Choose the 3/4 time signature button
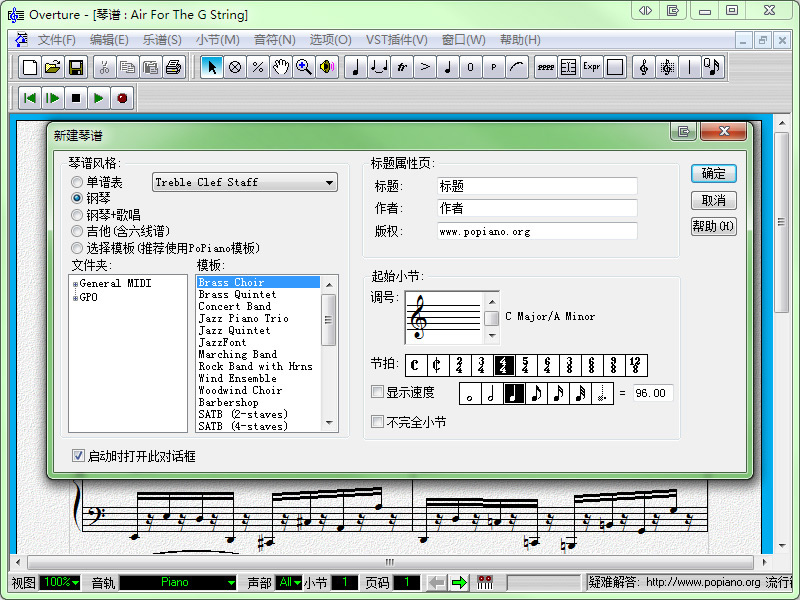Screen dimensions: 800x600 [481, 365]
